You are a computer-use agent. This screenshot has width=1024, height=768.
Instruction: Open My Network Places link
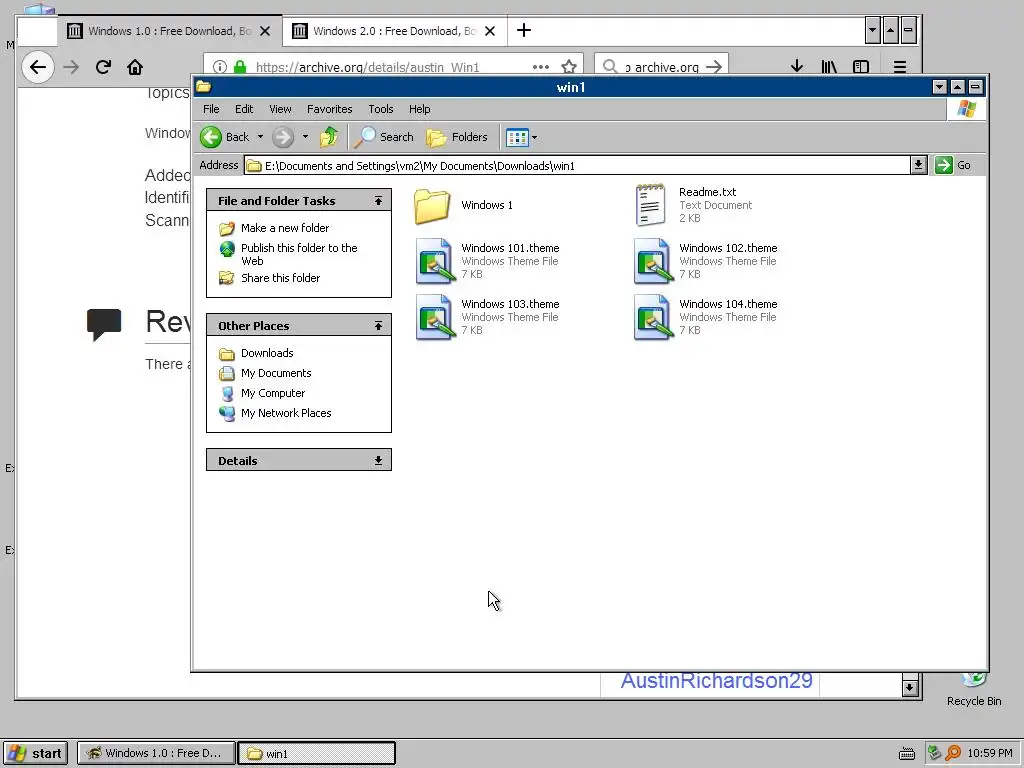pos(285,413)
